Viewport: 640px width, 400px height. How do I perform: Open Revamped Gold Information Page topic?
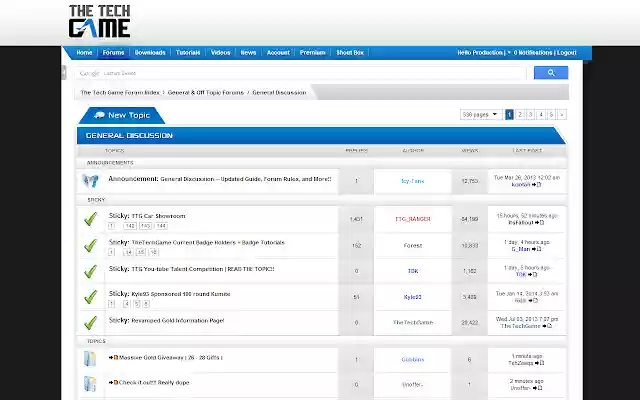tap(178, 320)
